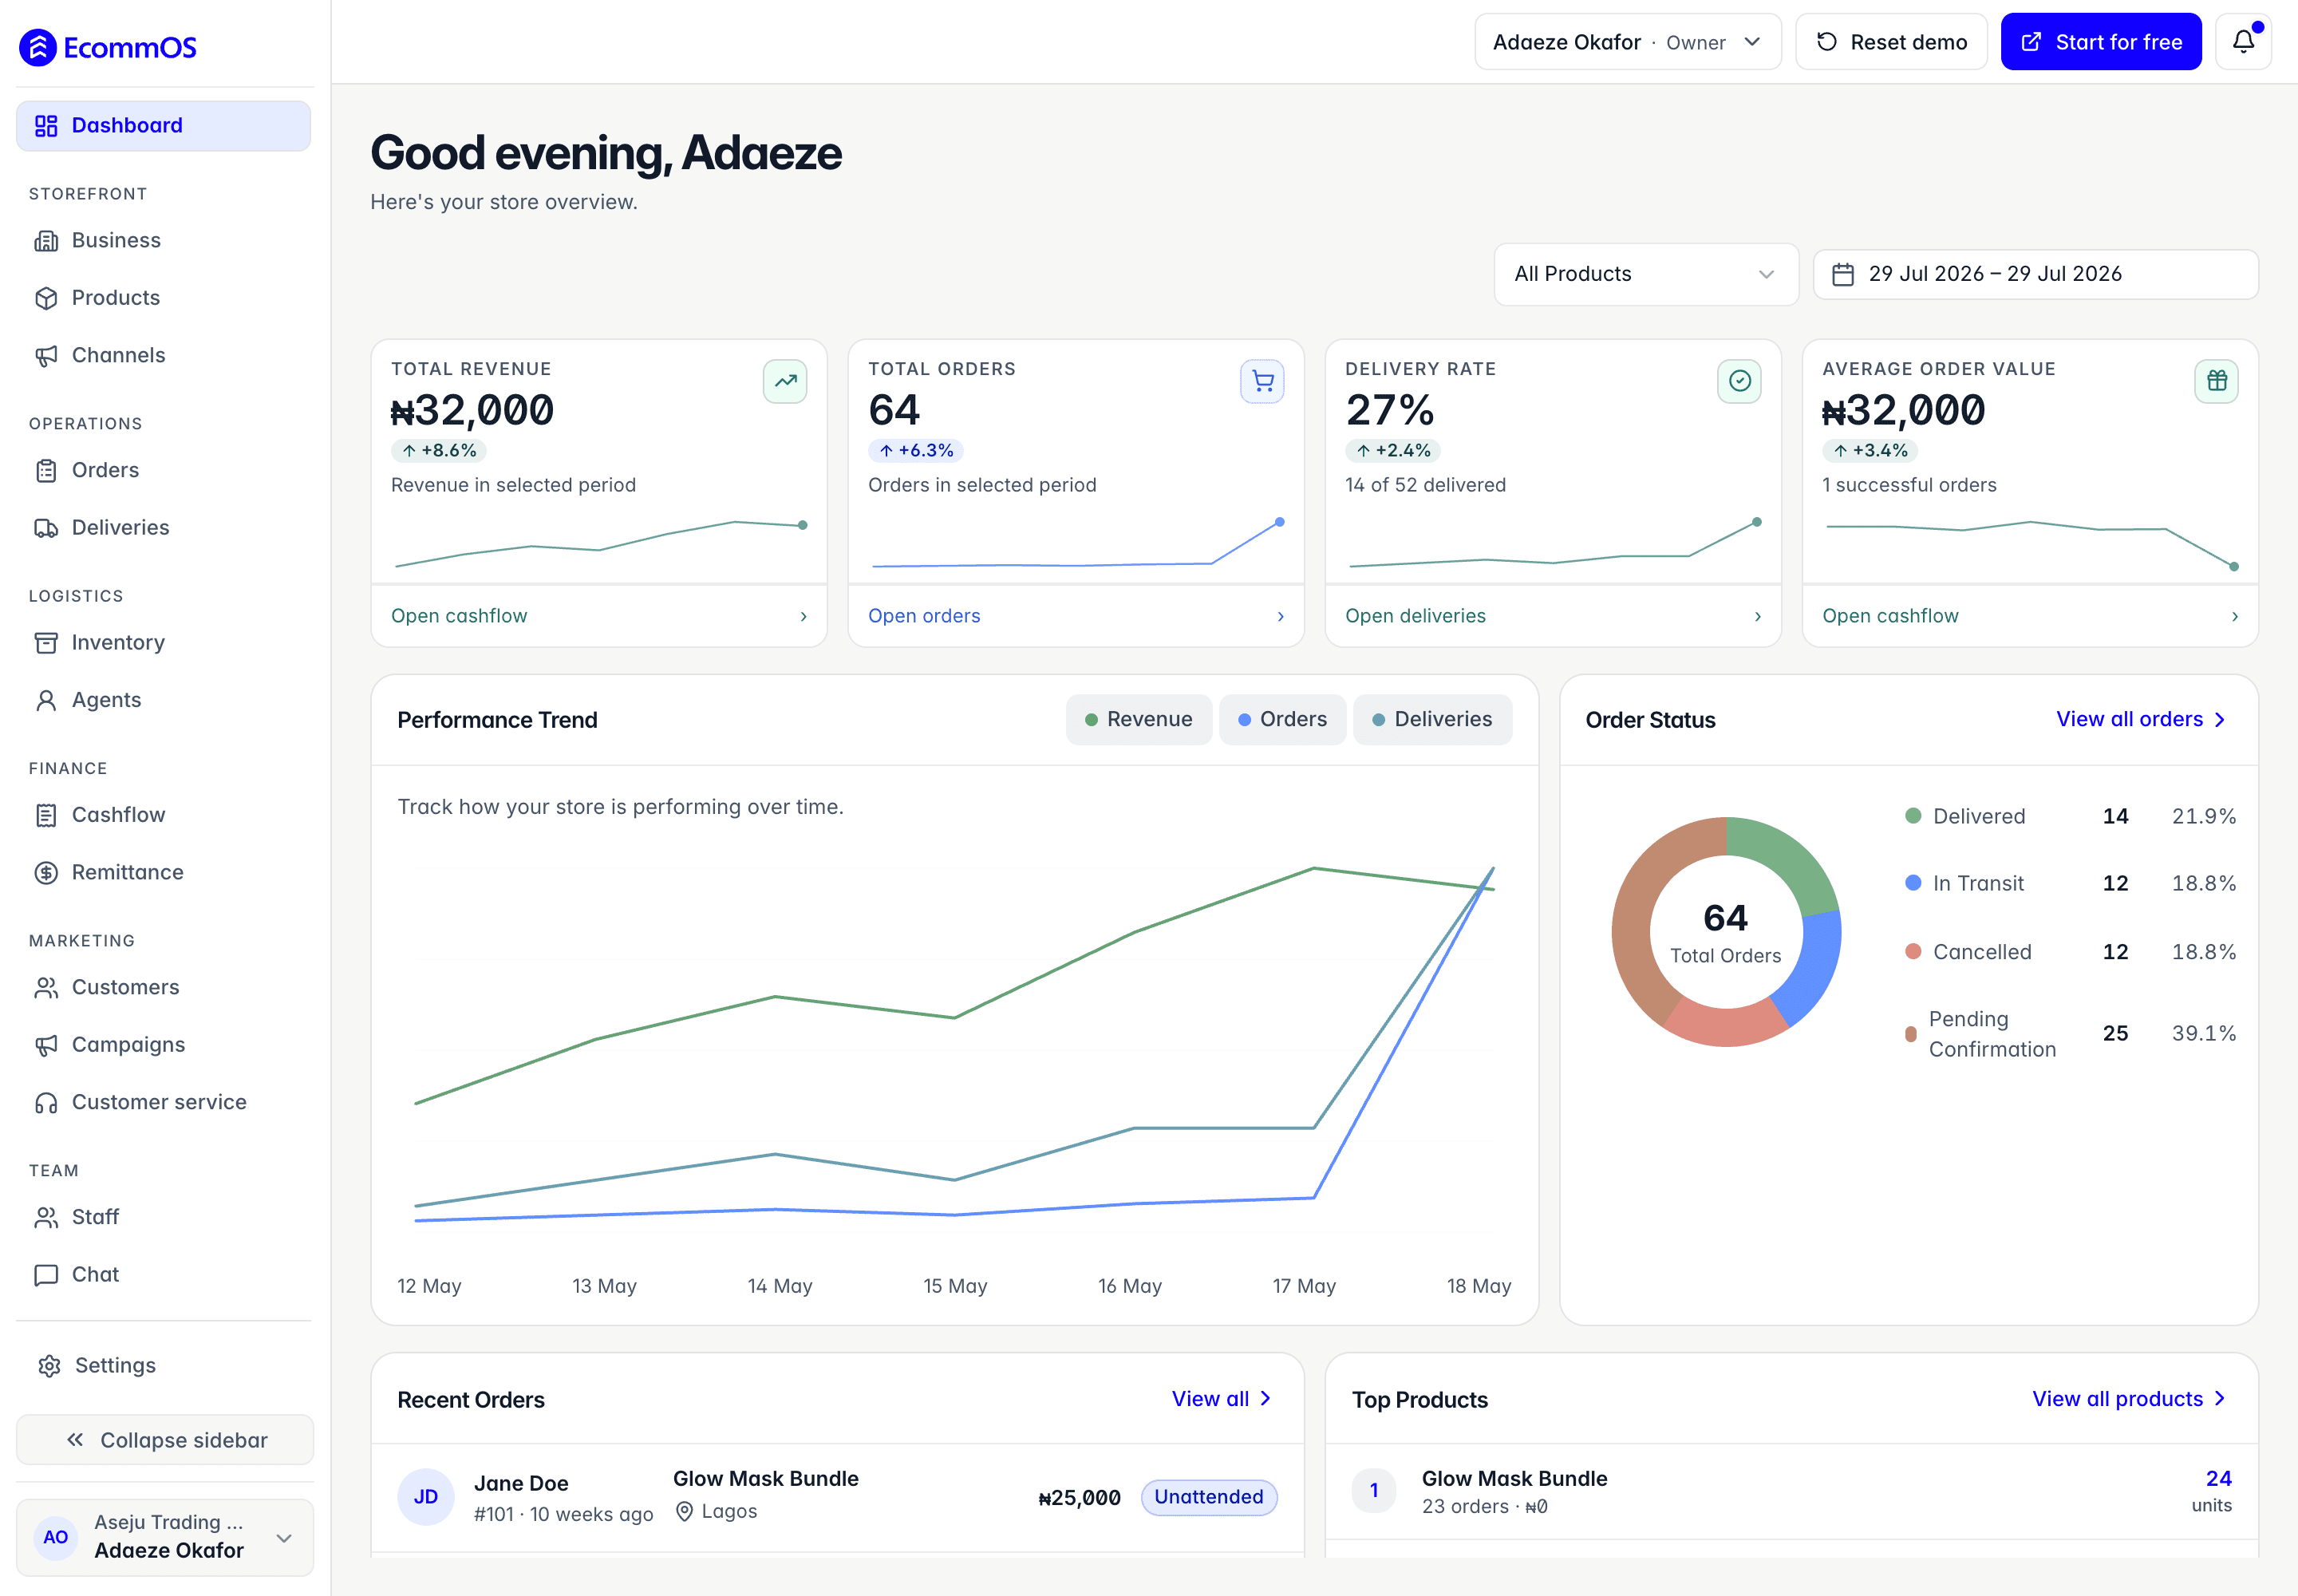Viewport: 2298px width, 1596px height.
Task: Click the Campaigns megaphone icon
Action: pos(46,1046)
